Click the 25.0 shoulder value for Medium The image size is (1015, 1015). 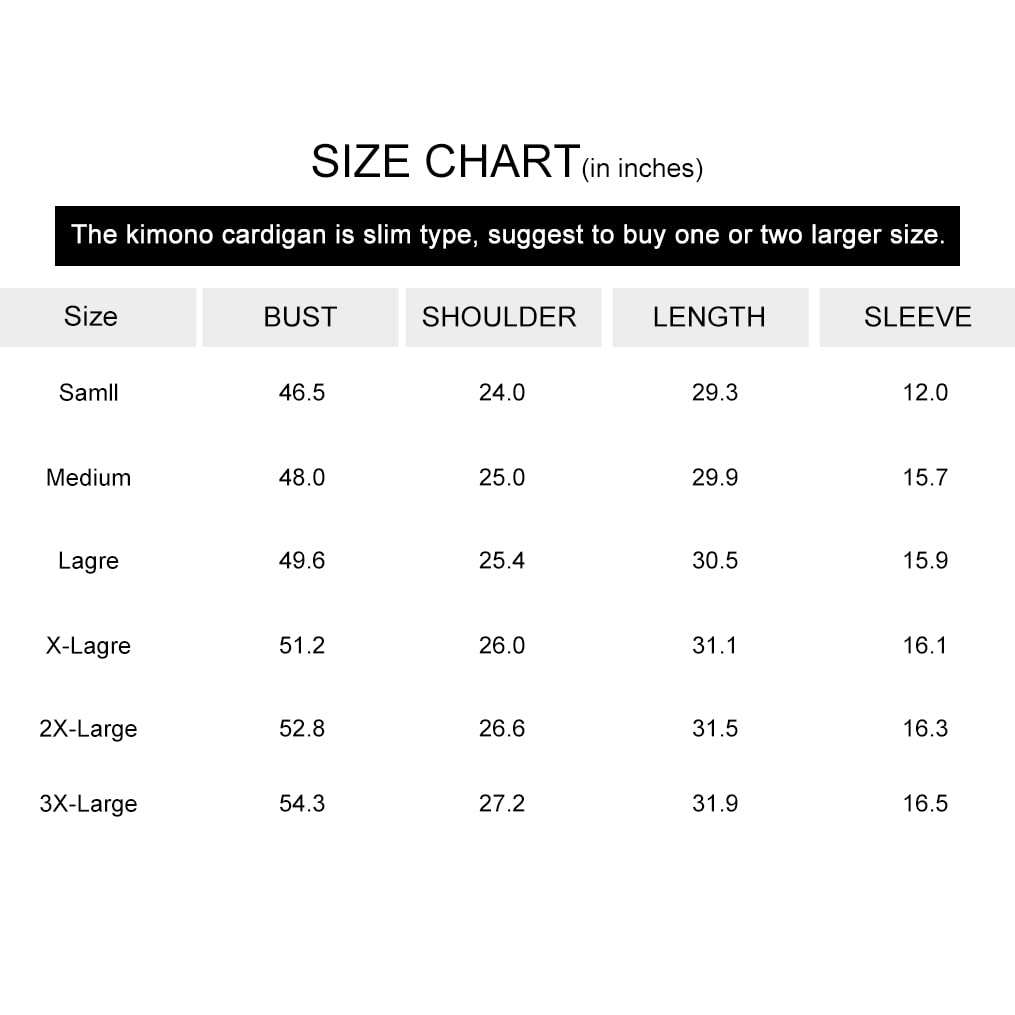tap(502, 477)
